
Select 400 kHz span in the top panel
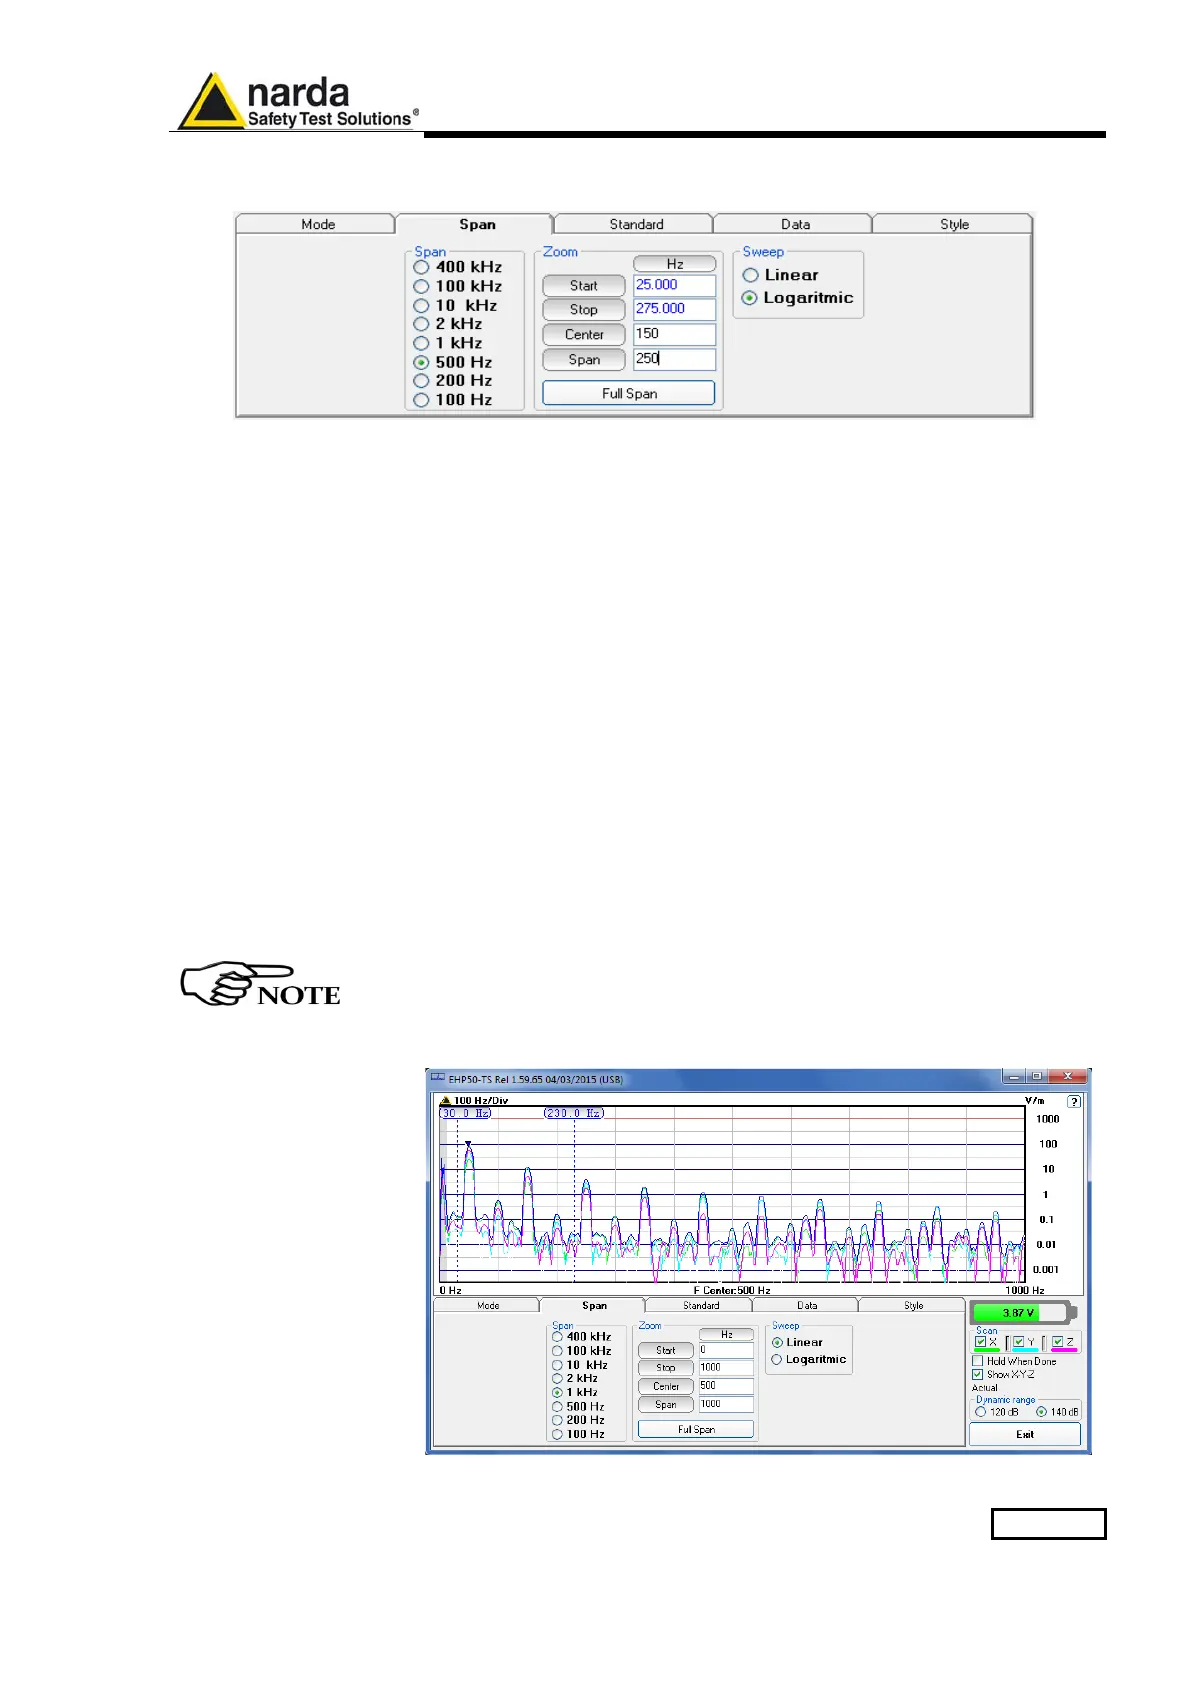click(458, 267)
